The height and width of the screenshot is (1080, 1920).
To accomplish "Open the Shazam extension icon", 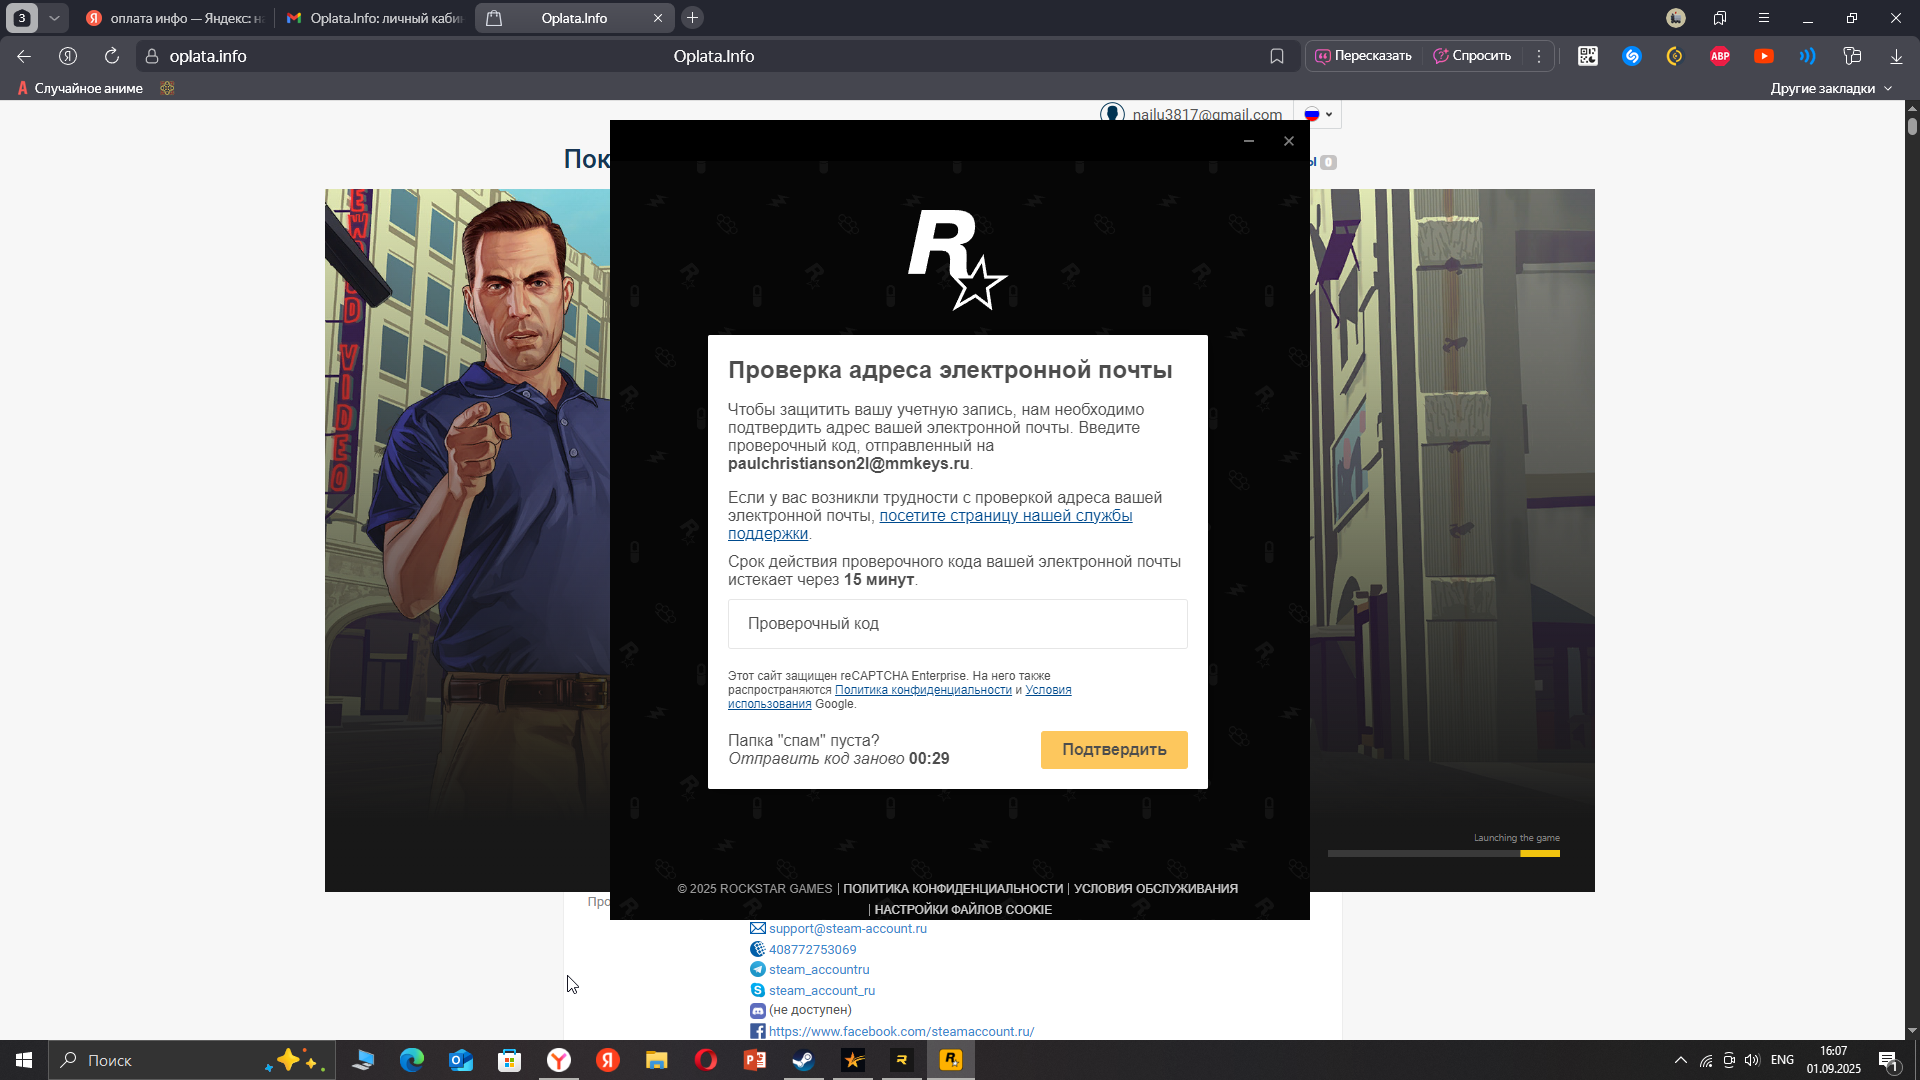I will (x=1632, y=56).
